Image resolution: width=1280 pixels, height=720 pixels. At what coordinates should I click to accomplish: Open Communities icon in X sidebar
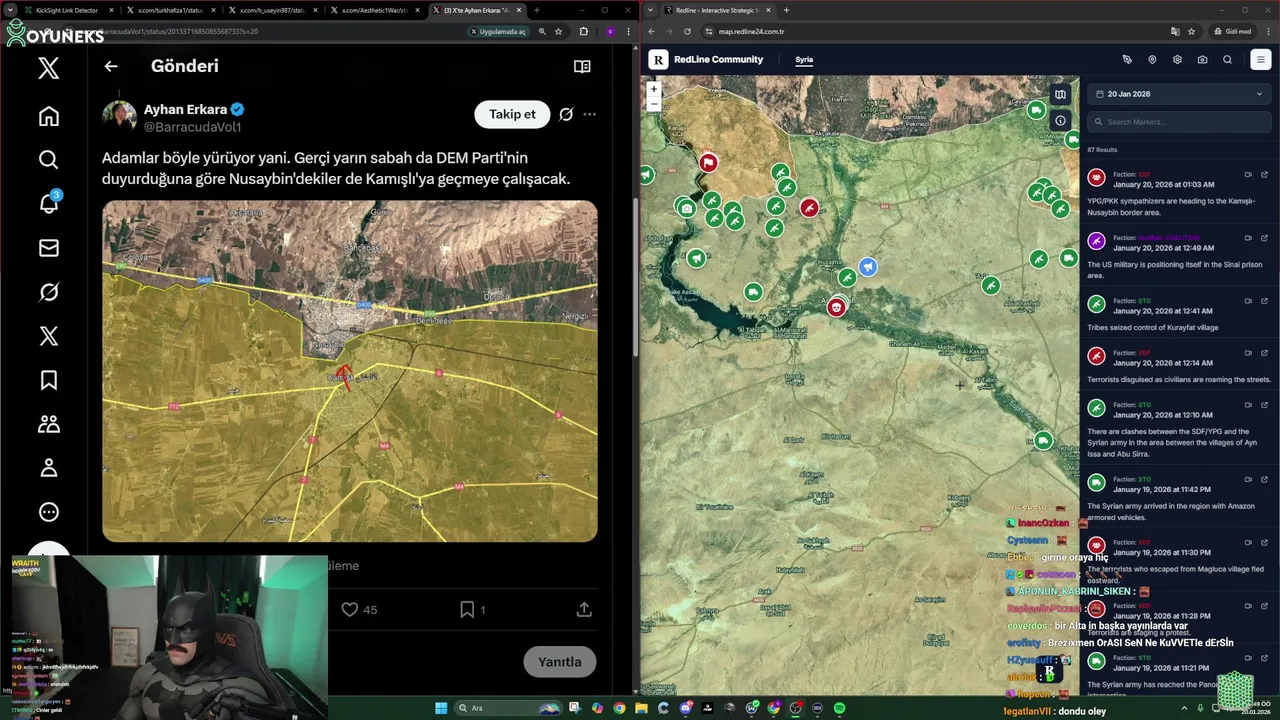48,424
